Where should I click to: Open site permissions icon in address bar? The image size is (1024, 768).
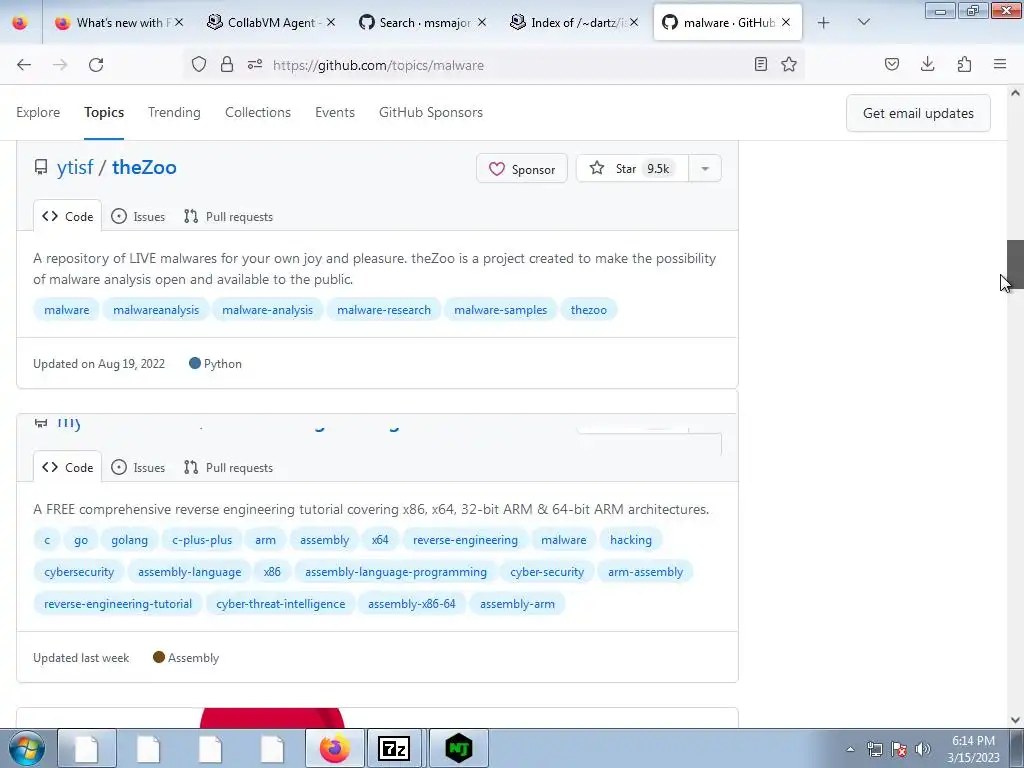point(255,65)
